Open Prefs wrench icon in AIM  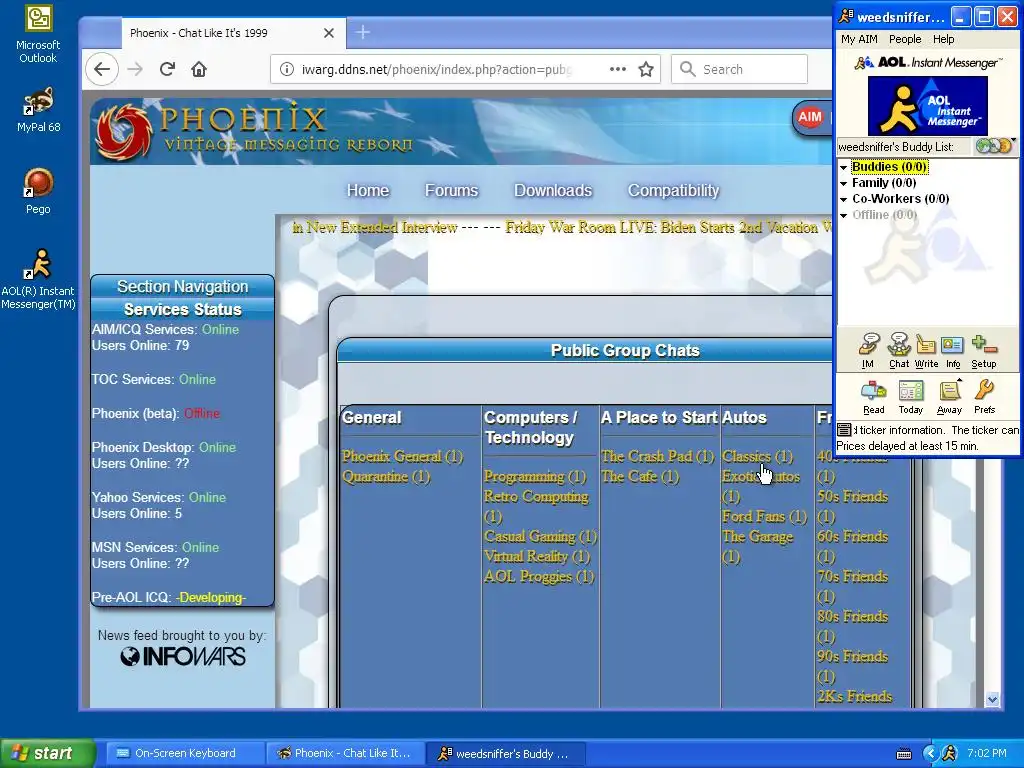[984, 397]
